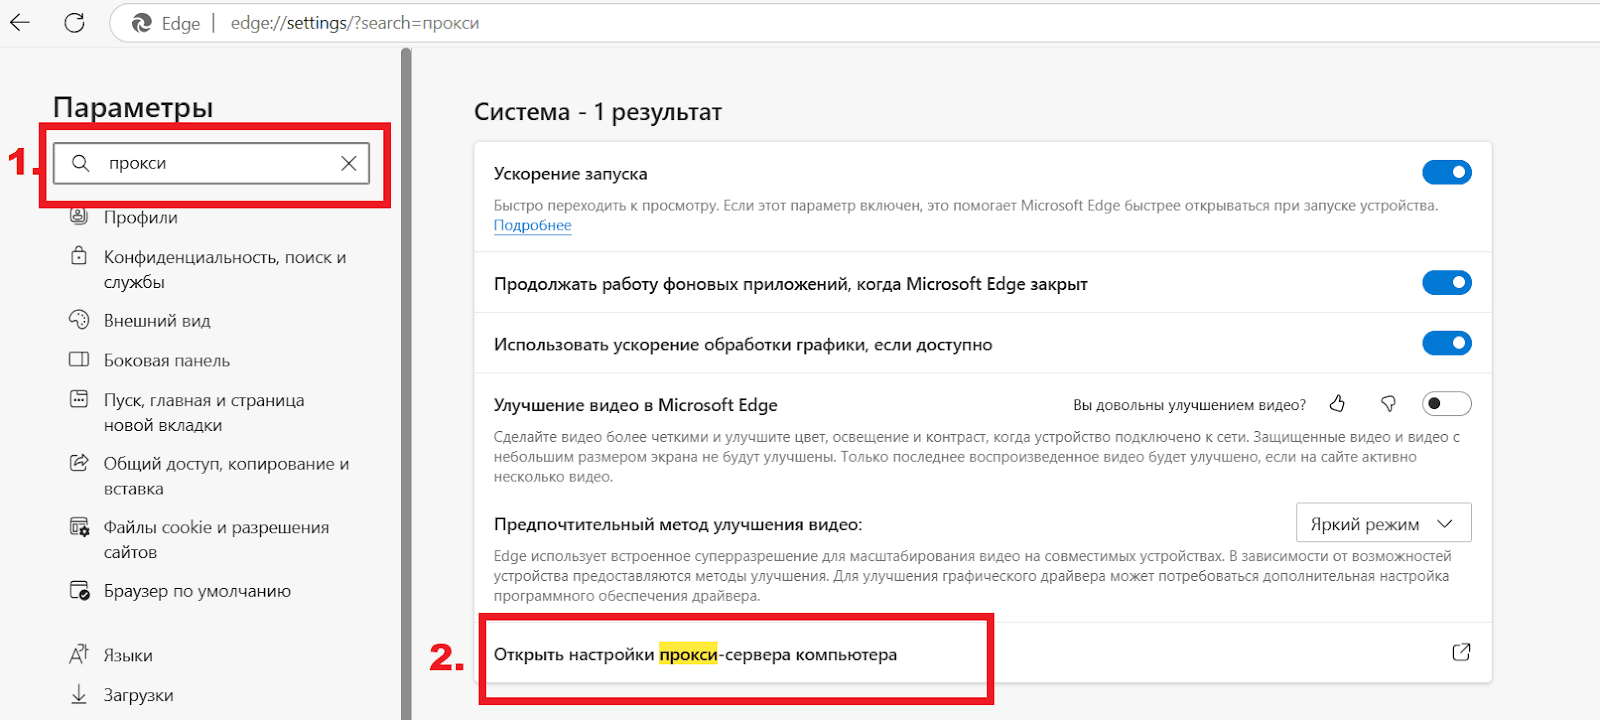Click the sidebar vertical scrollbar
1600x720 pixels.
pos(406,384)
